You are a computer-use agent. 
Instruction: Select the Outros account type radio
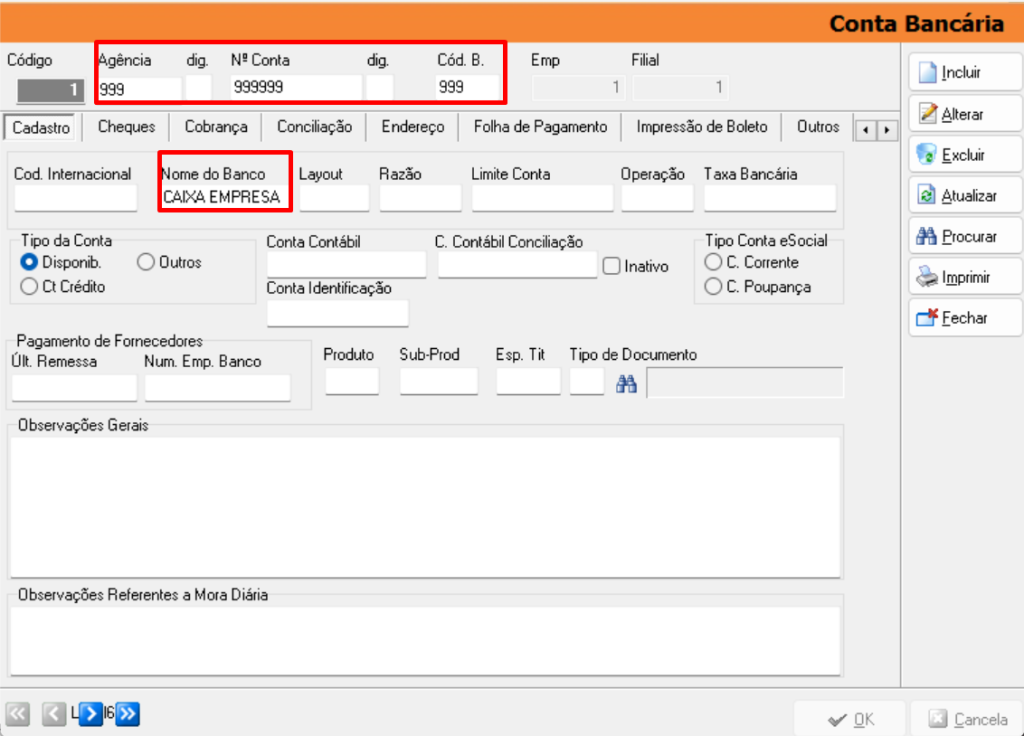(x=146, y=262)
